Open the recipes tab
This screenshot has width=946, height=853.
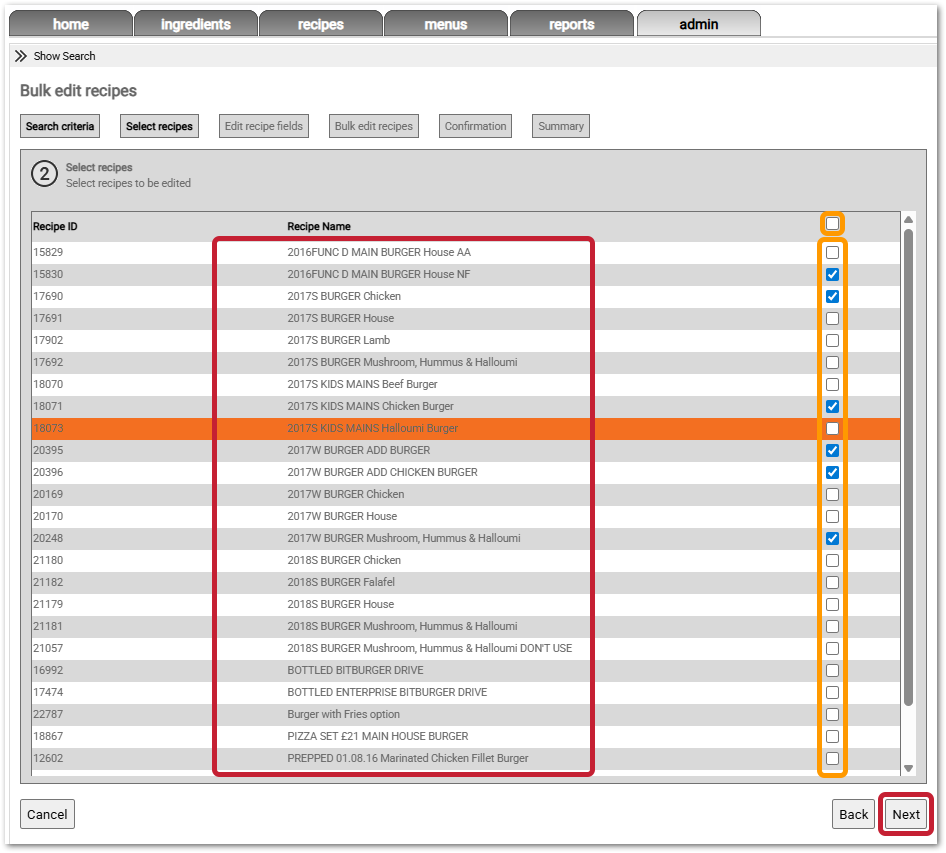pyautogui.click(x=320, y=24)
